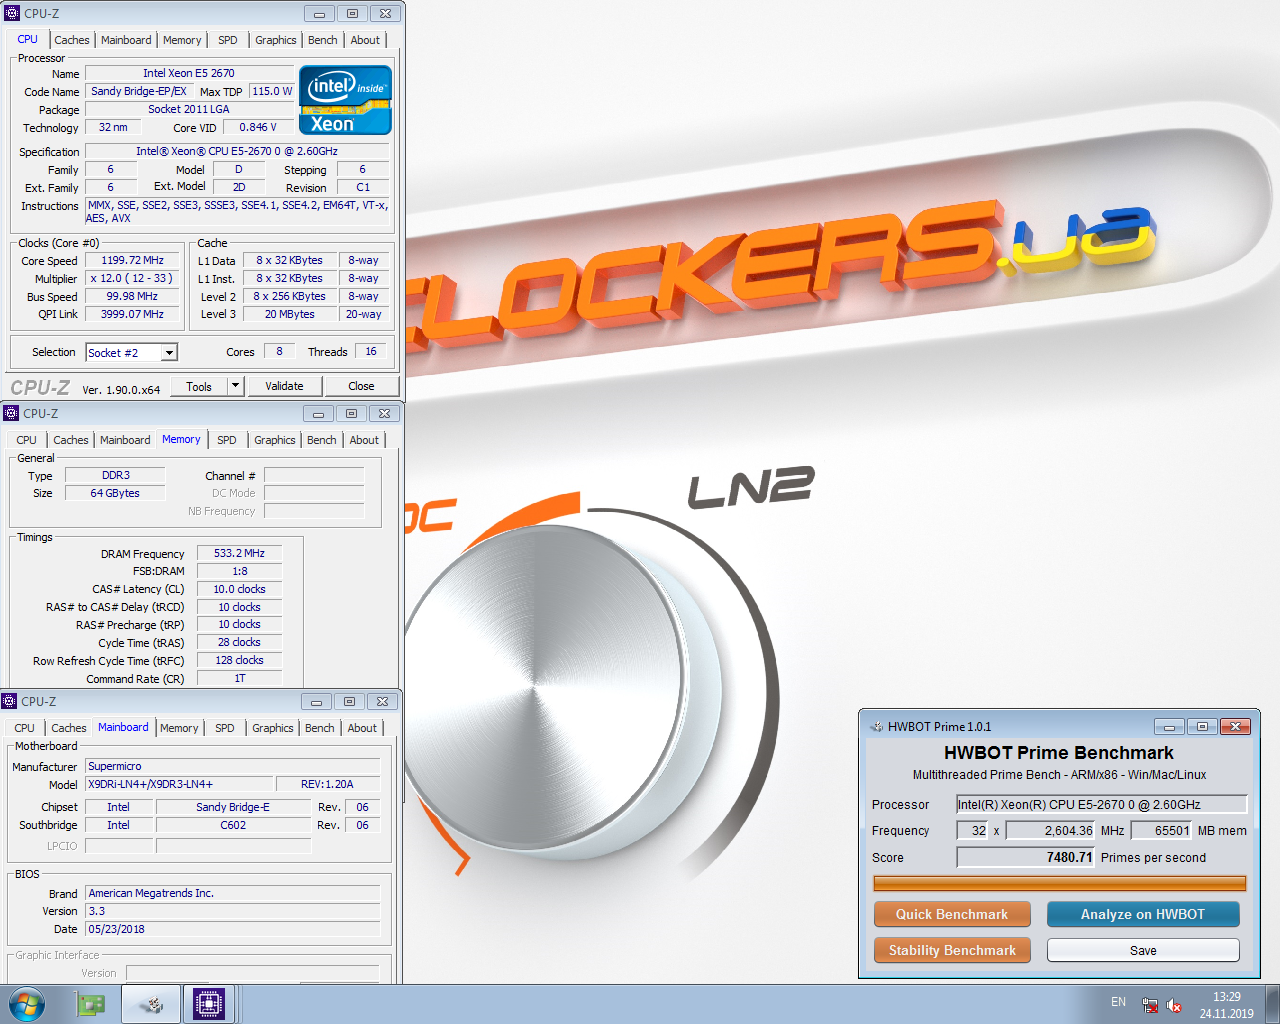Image resolution: width=1280 pixels, height=1024 pixels.
Task: Click the tRFC value 128 clocks
Action: [x=239, y=660]
